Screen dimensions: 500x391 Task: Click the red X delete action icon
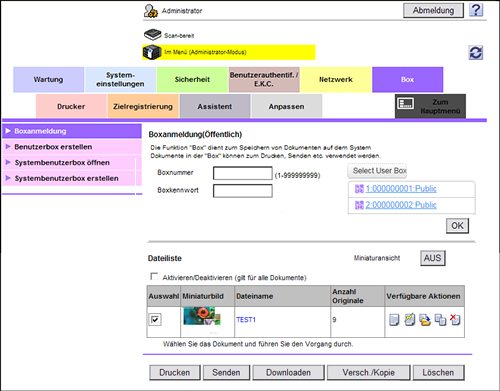pyautogui.click(x=455, y=319)
